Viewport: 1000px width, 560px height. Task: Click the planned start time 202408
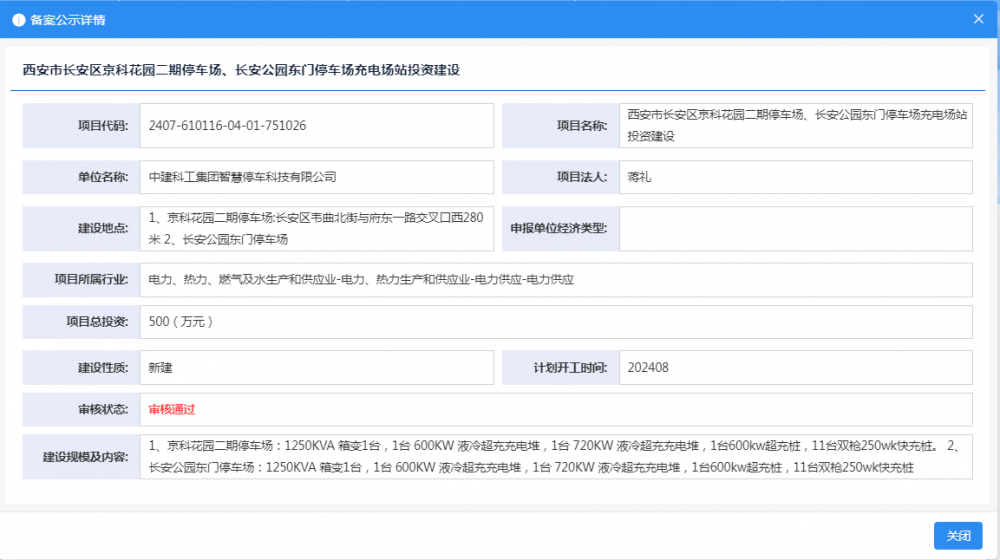point(648,367)
